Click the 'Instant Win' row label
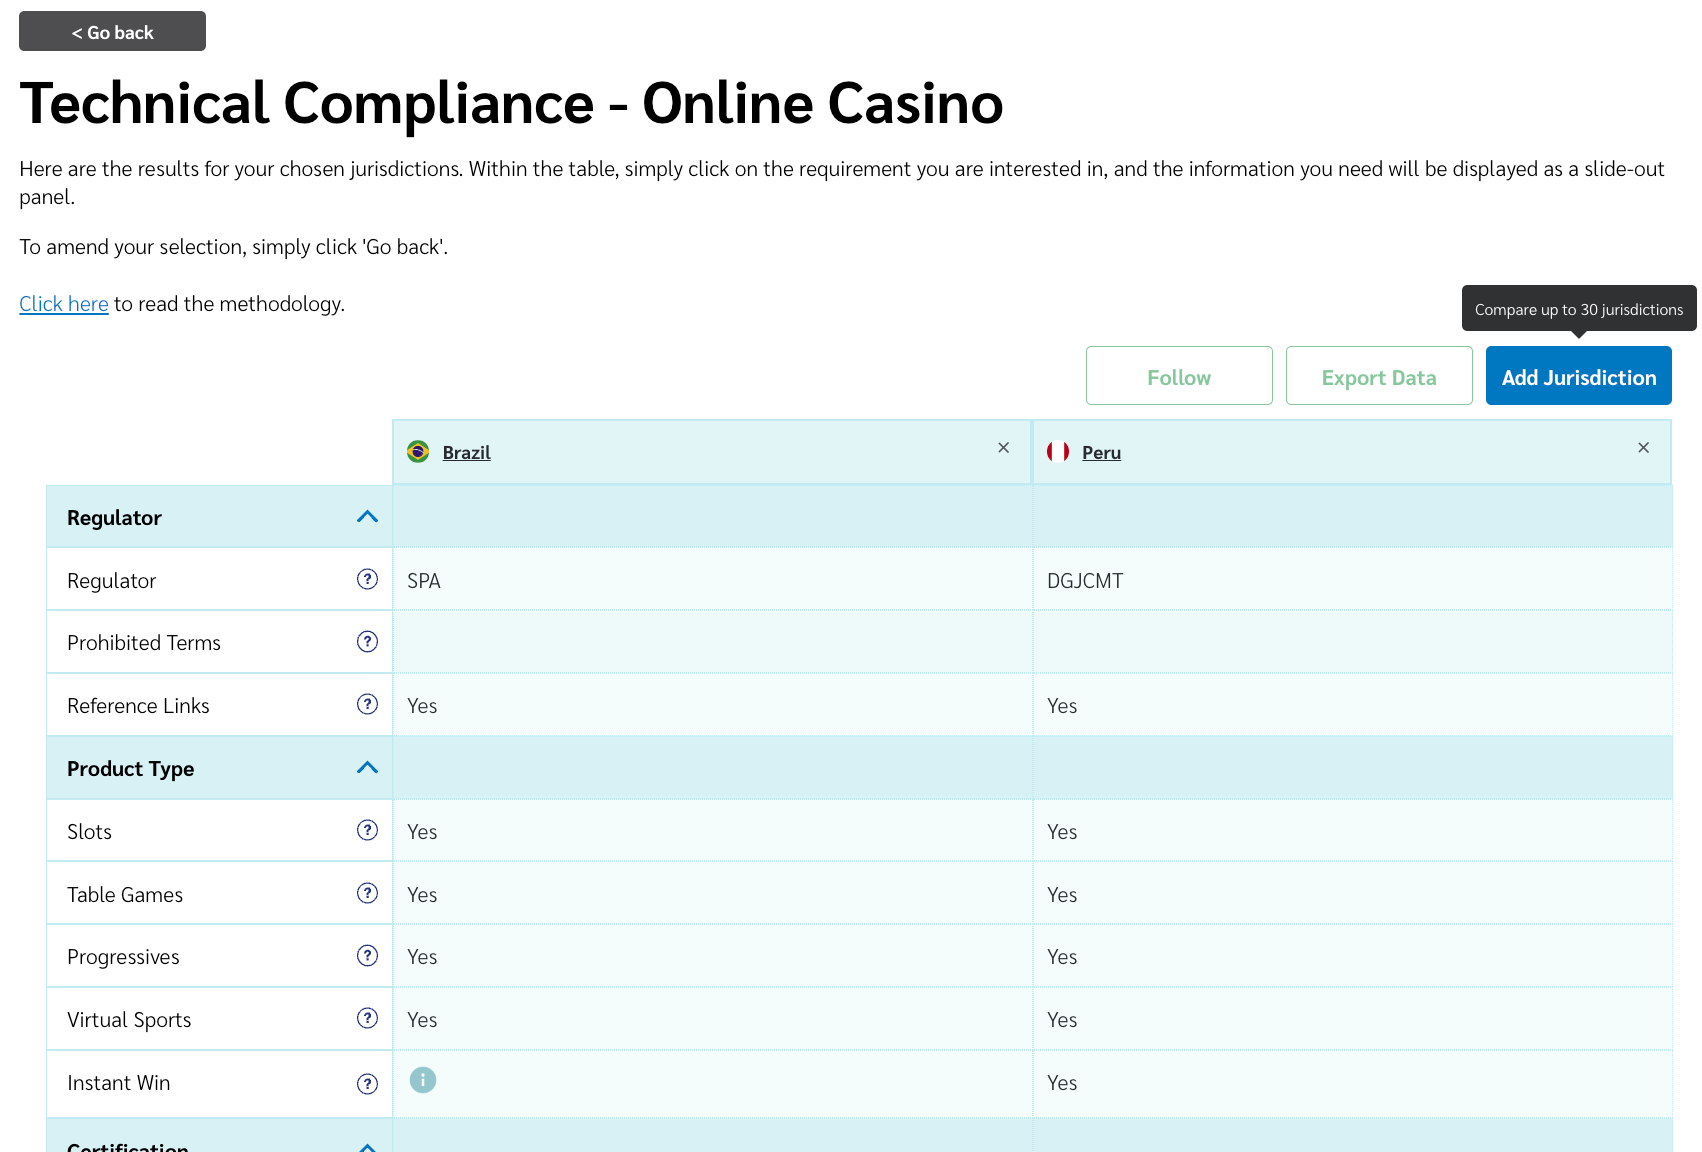 [118, 1083]
